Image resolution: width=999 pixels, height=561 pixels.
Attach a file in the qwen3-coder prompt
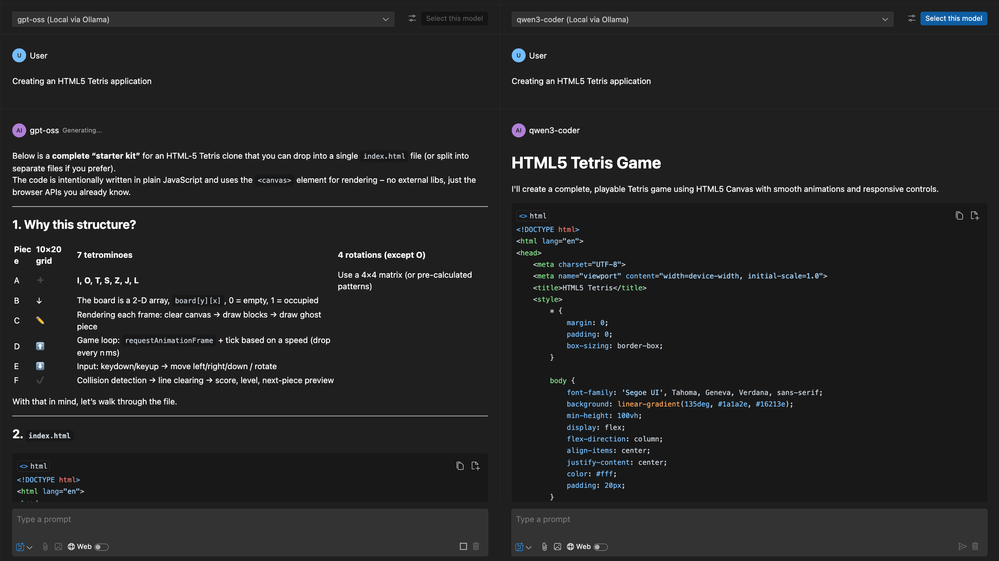point(544,546)
